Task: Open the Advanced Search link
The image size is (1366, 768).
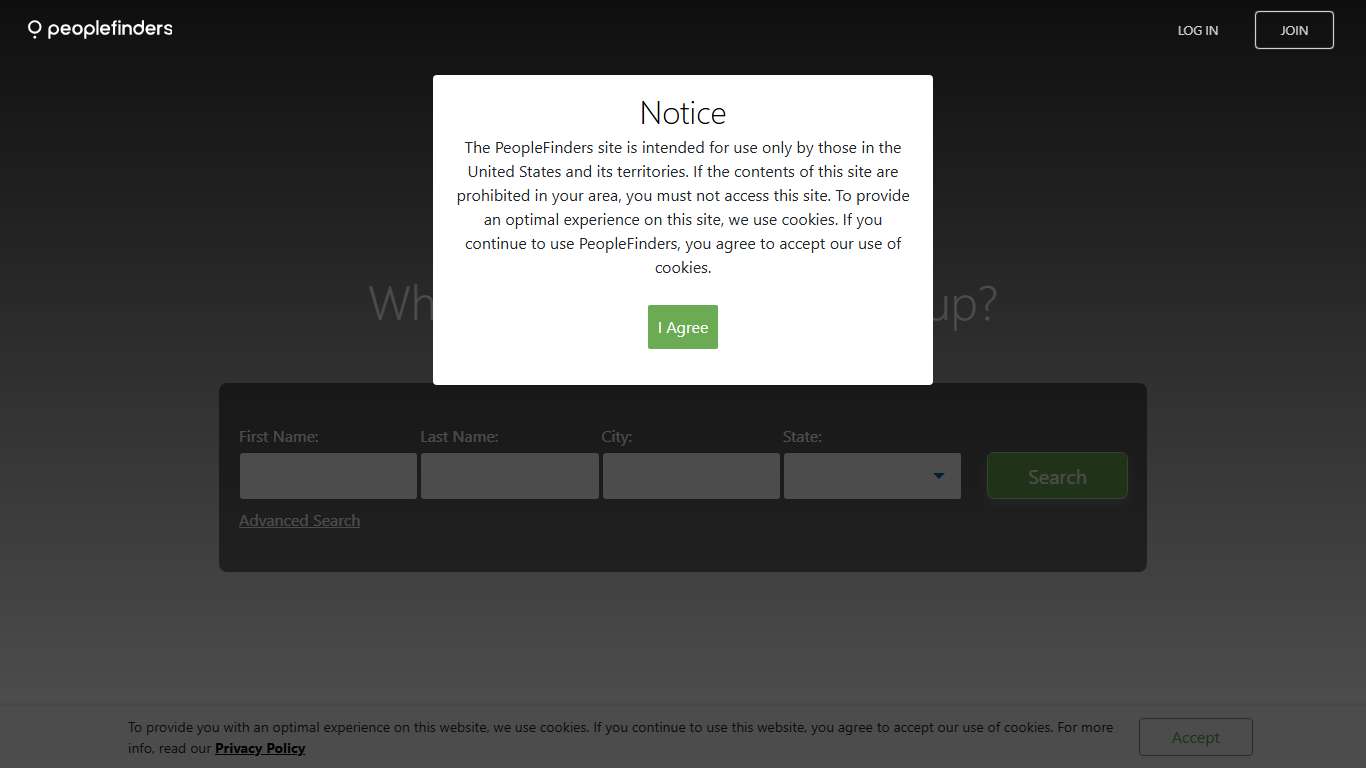Action: click(299, 520)
